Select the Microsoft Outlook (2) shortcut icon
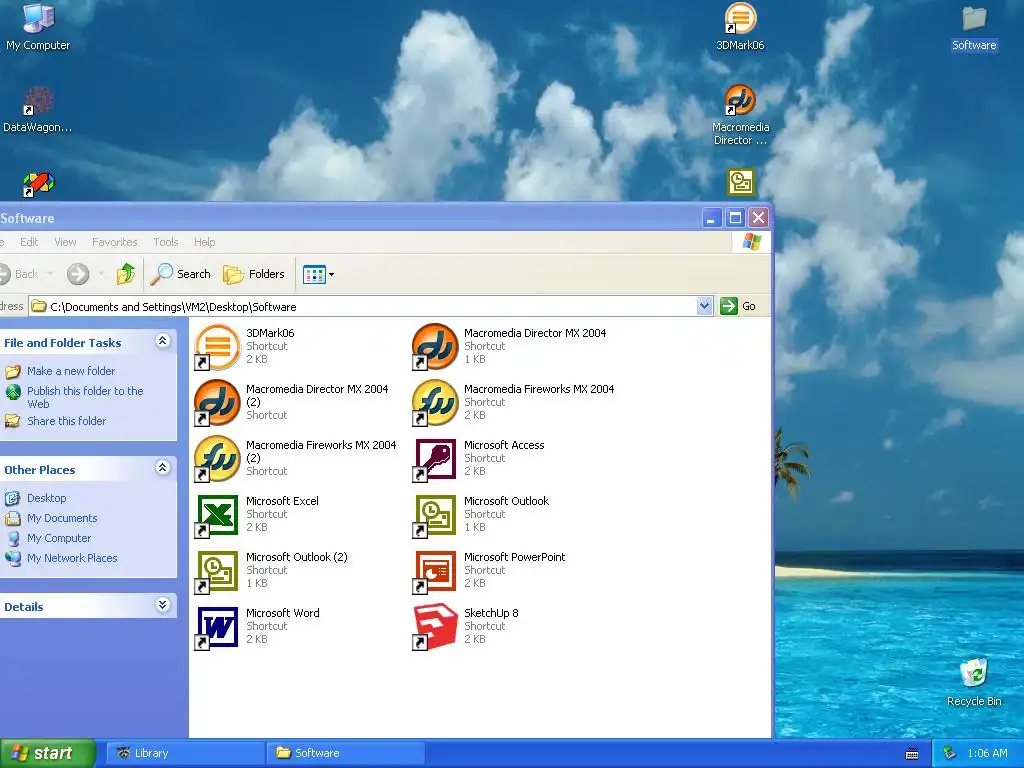 point(217,571)
